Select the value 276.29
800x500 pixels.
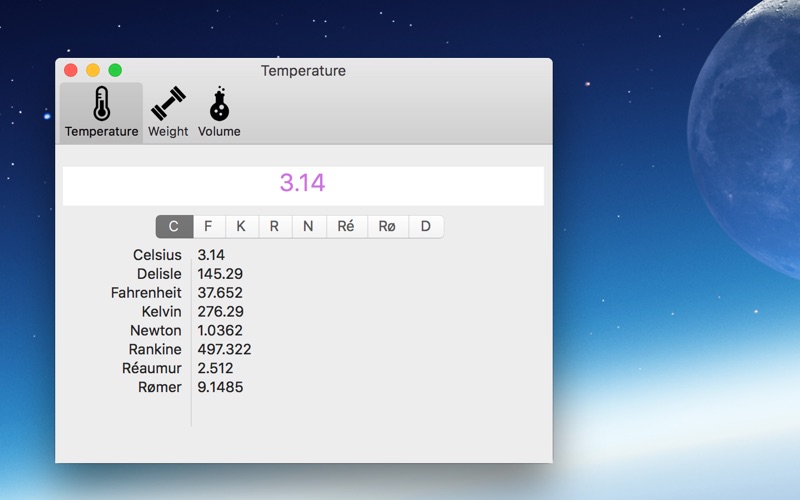pyautogui.click(x=220, y=311)
